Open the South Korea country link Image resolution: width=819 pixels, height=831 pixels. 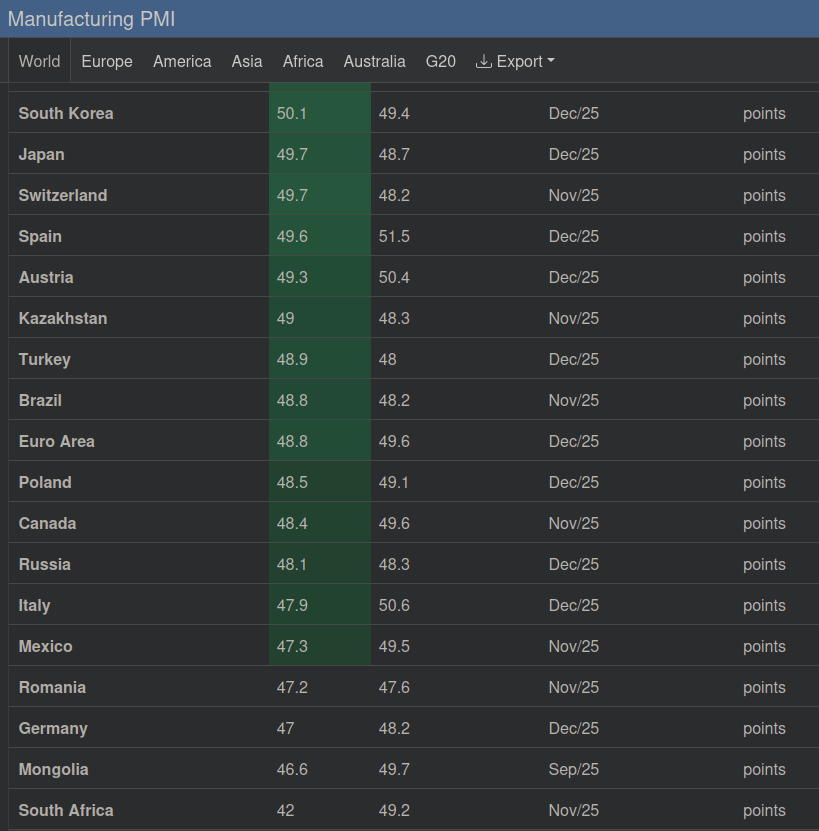[66, 113]
